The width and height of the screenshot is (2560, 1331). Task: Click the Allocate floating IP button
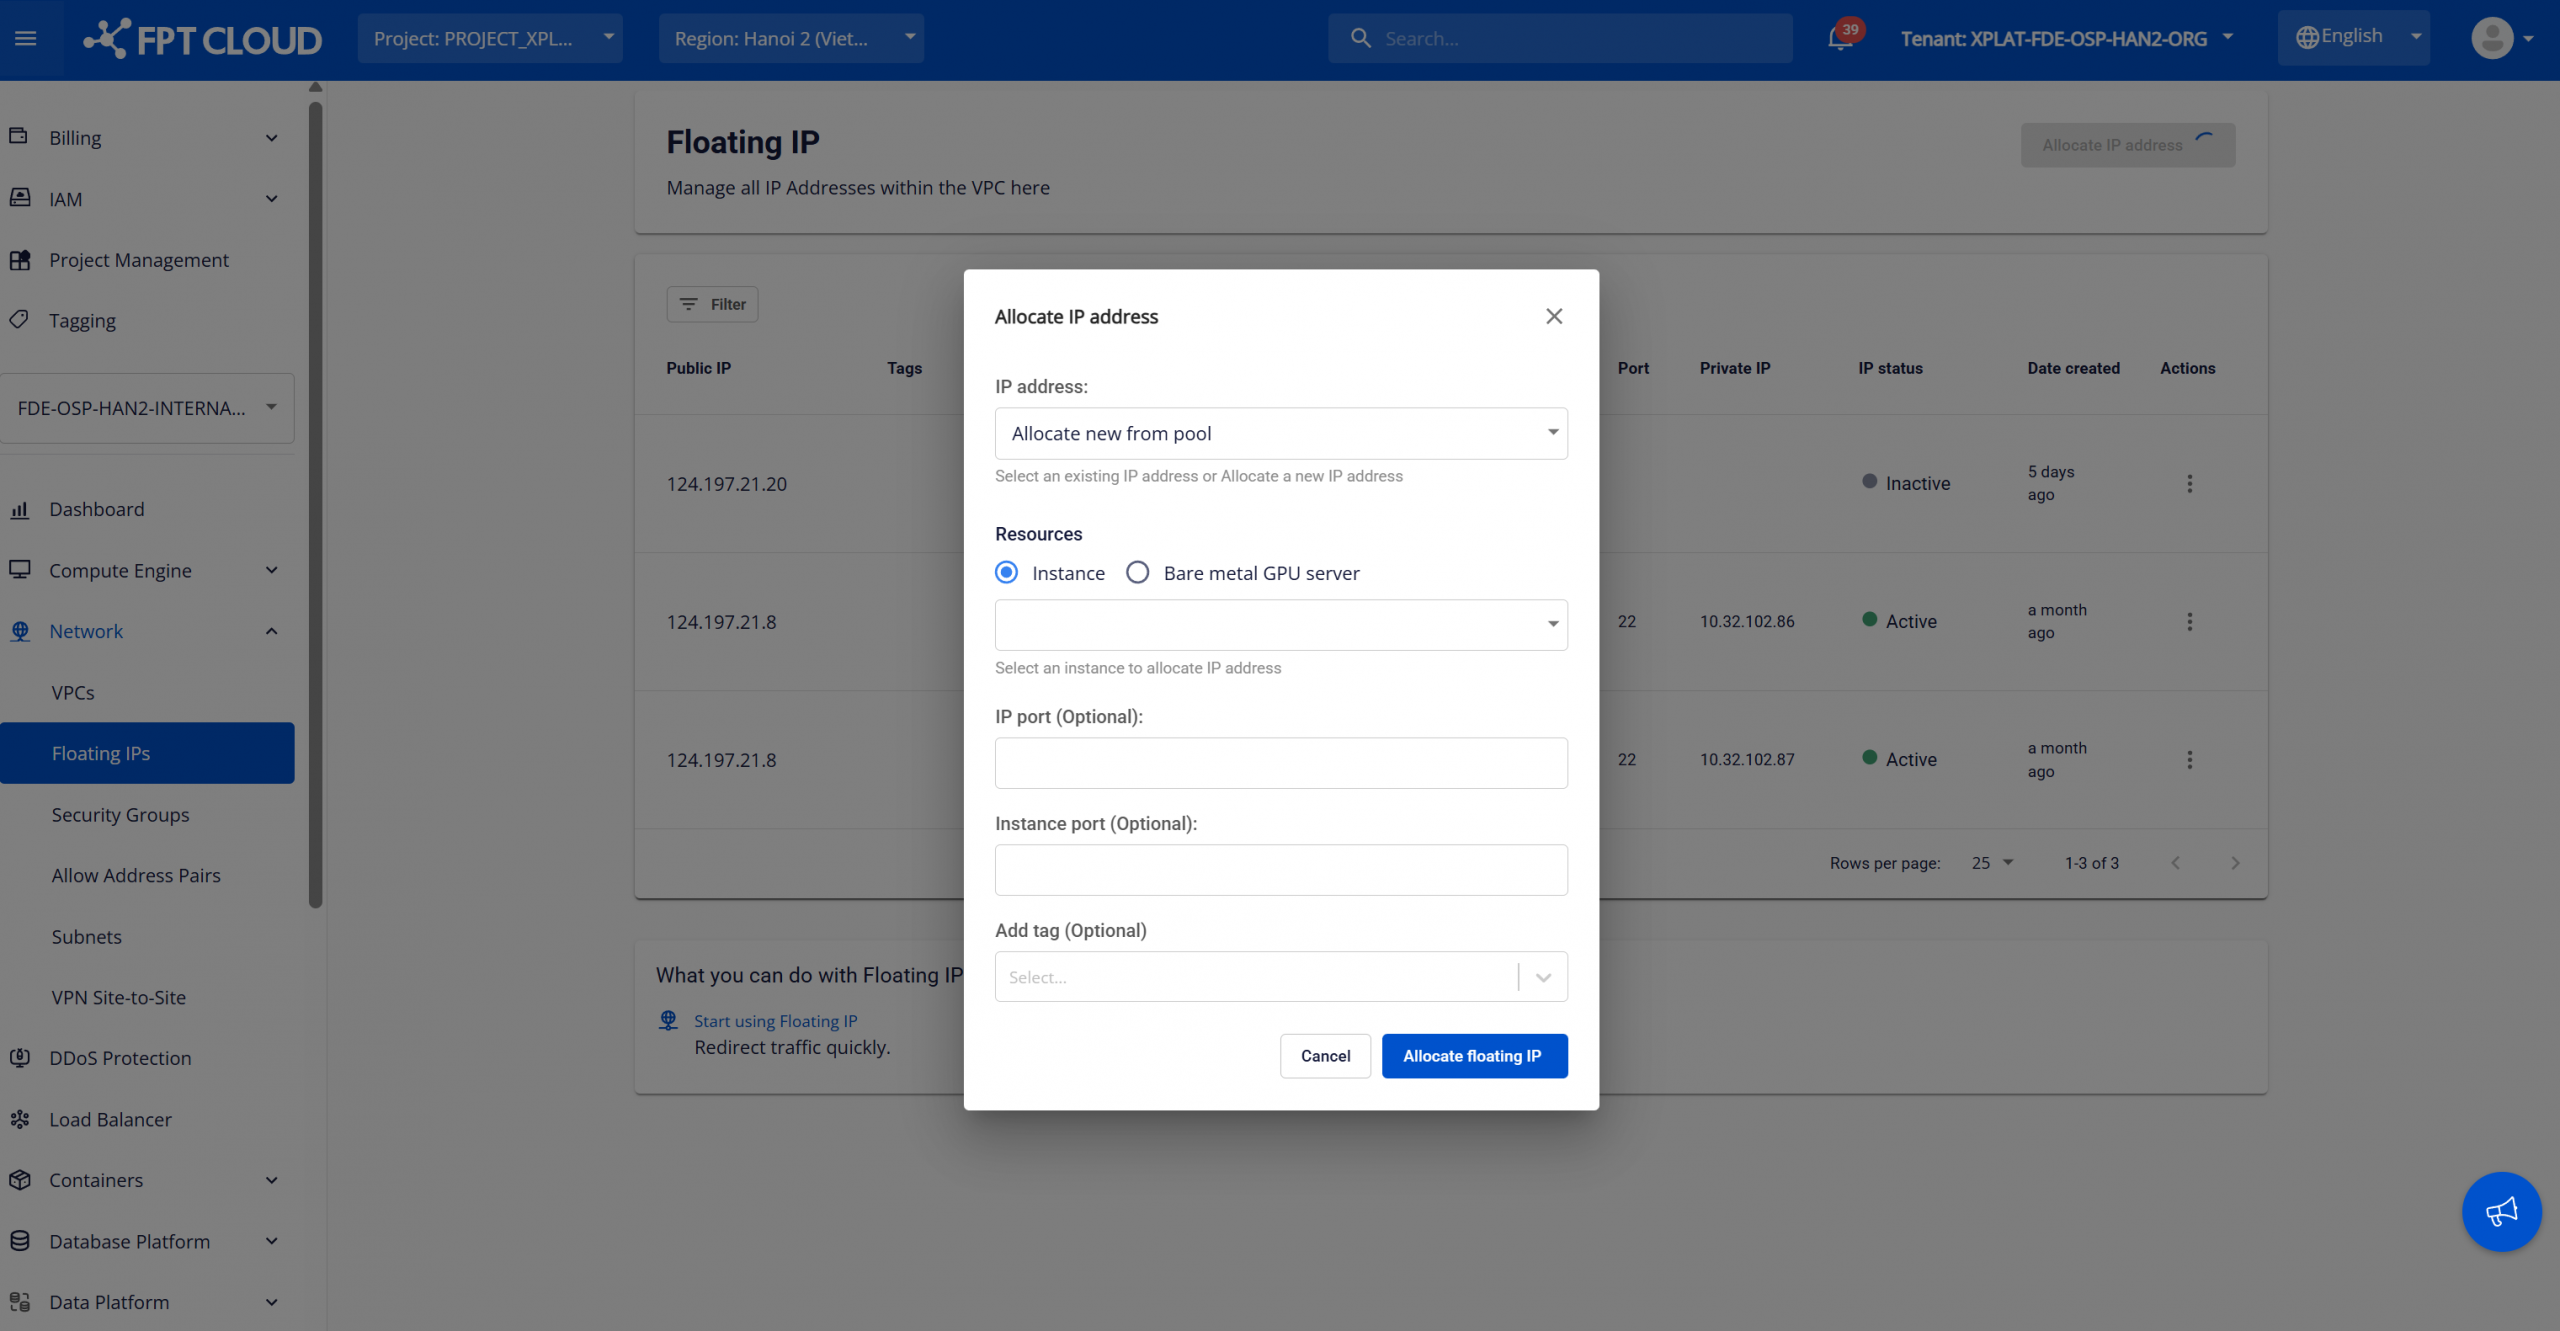[x=1473, y=1056]
